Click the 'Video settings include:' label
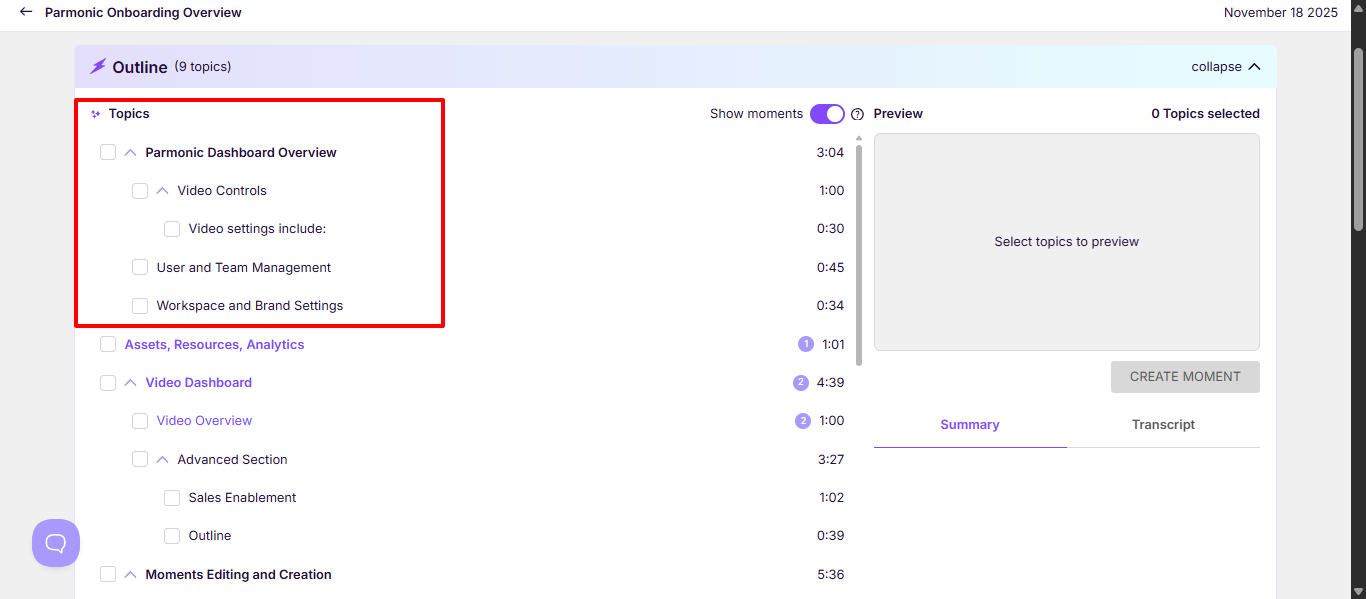The image size is (1366, 599). pyautogui.click(x=257, y=229)
